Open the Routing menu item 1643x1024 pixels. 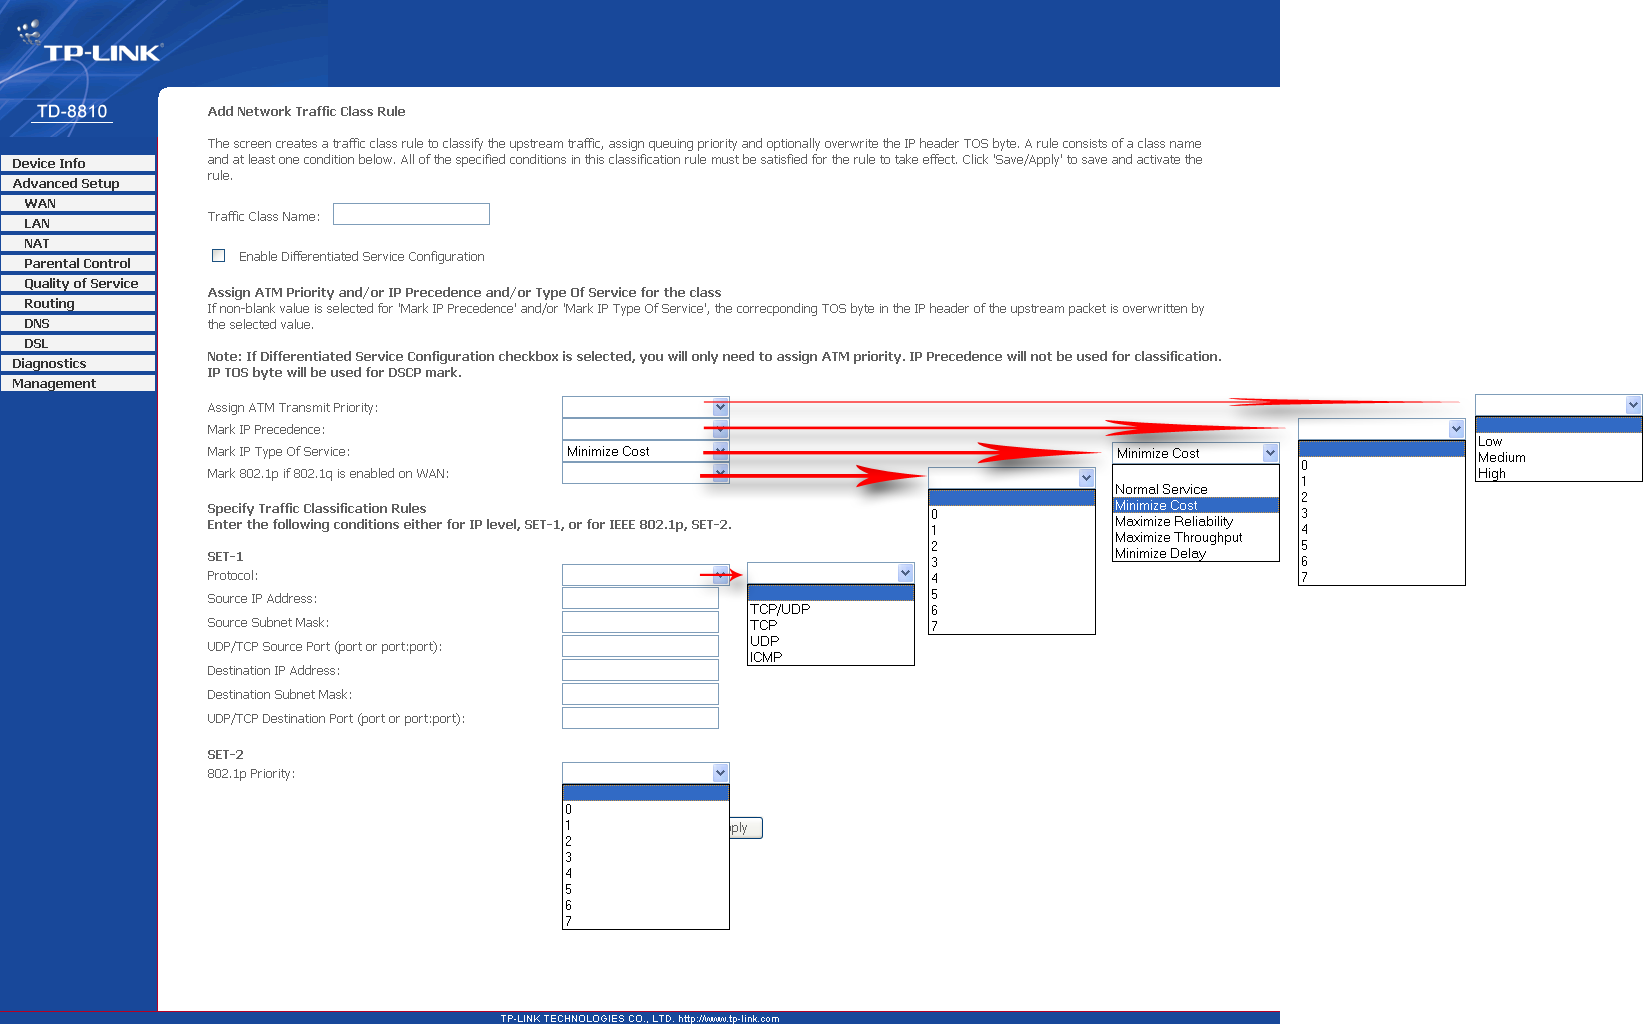(78, 303)
